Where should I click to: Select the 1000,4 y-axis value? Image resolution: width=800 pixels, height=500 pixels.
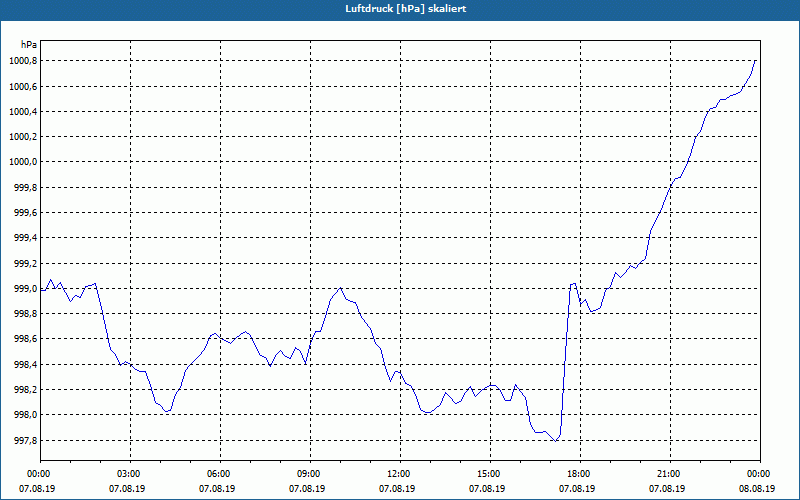tap(23, 112)
